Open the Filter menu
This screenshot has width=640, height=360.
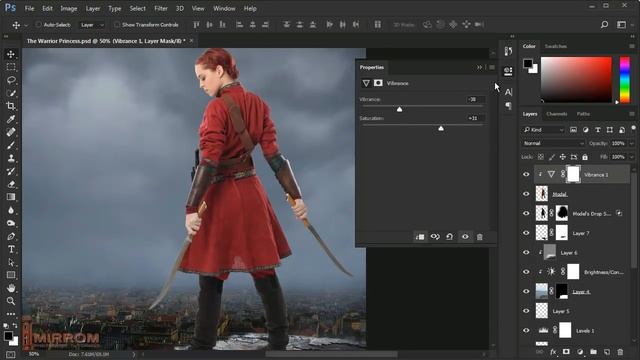pos(161,8)
